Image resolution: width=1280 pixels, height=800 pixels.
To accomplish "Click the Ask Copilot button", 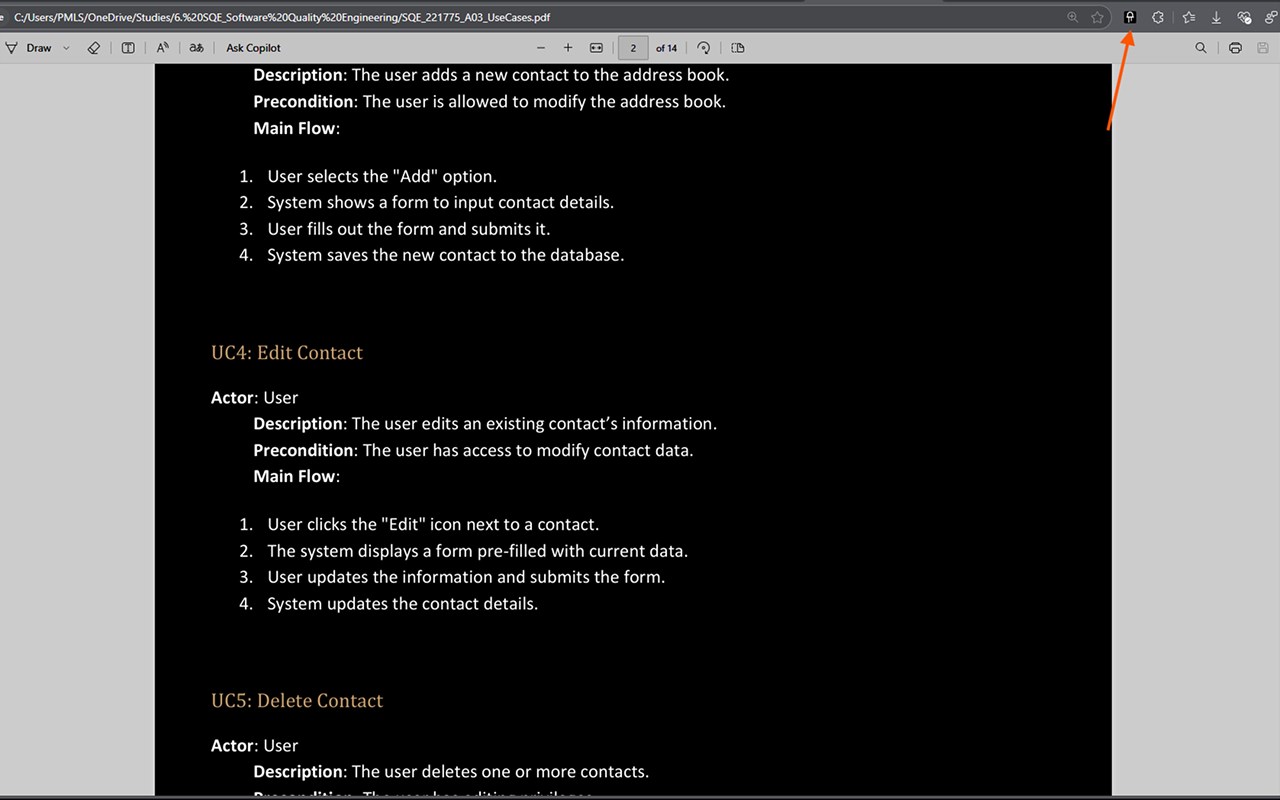I will pos(253,48).
